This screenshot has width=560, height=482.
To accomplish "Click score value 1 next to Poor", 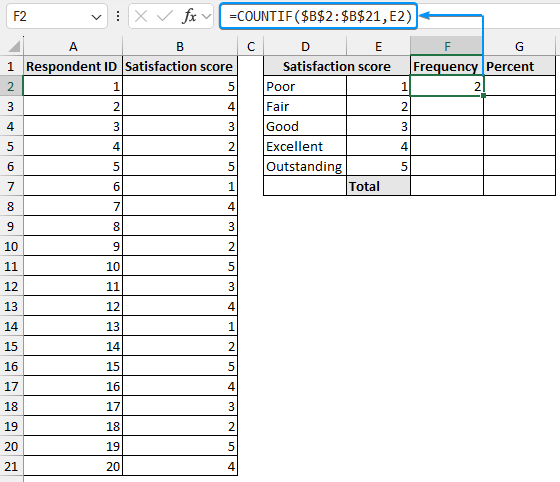I will click(378, 86).
